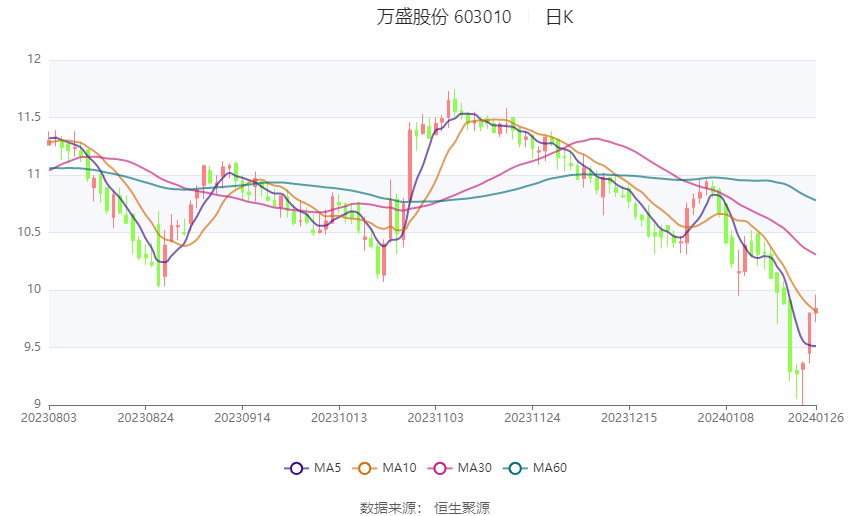
Task: Click the MA60 teal legend marker
Action: [x=515, y=468]
